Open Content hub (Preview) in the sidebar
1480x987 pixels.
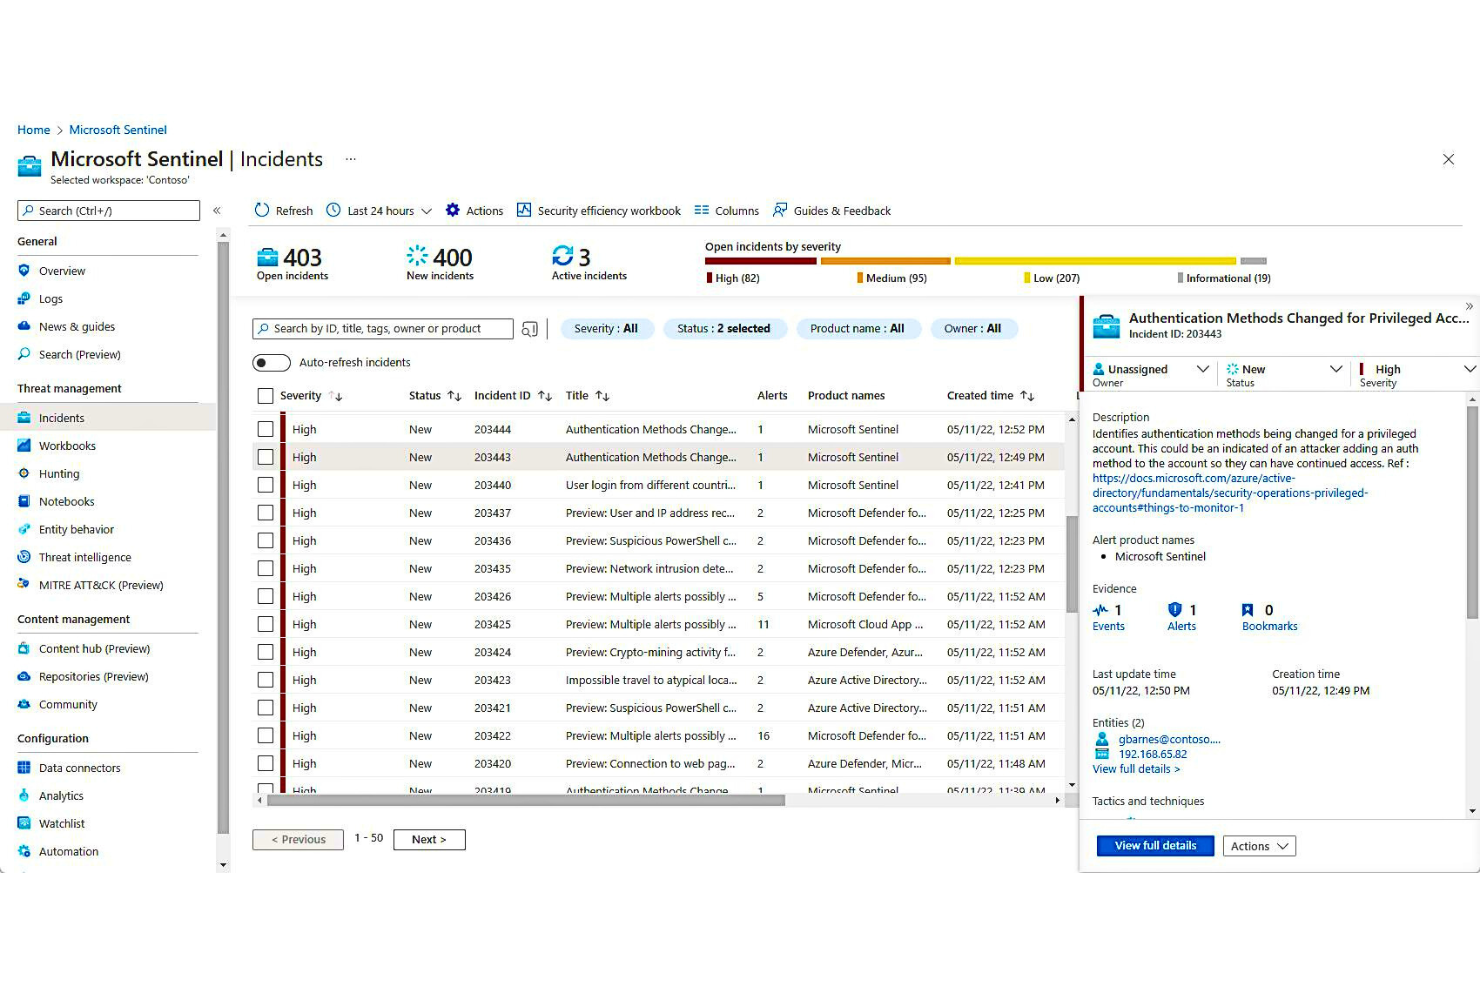(x=94, y=649)
